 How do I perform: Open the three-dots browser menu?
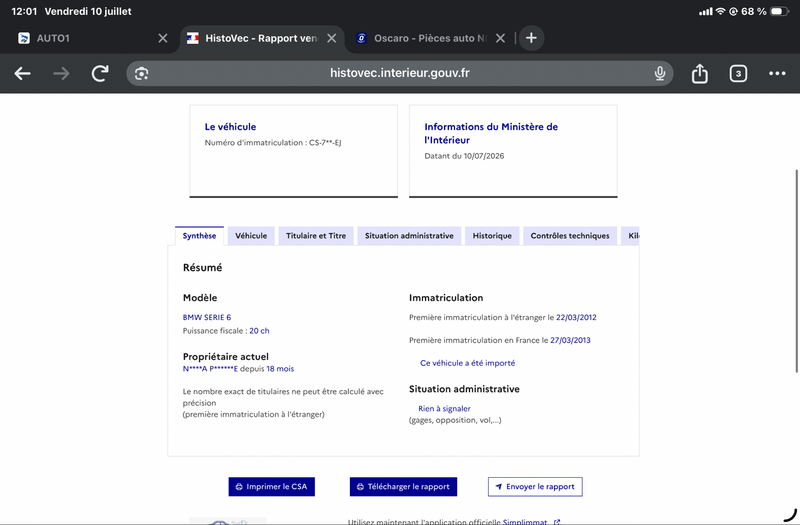point(777,73)
